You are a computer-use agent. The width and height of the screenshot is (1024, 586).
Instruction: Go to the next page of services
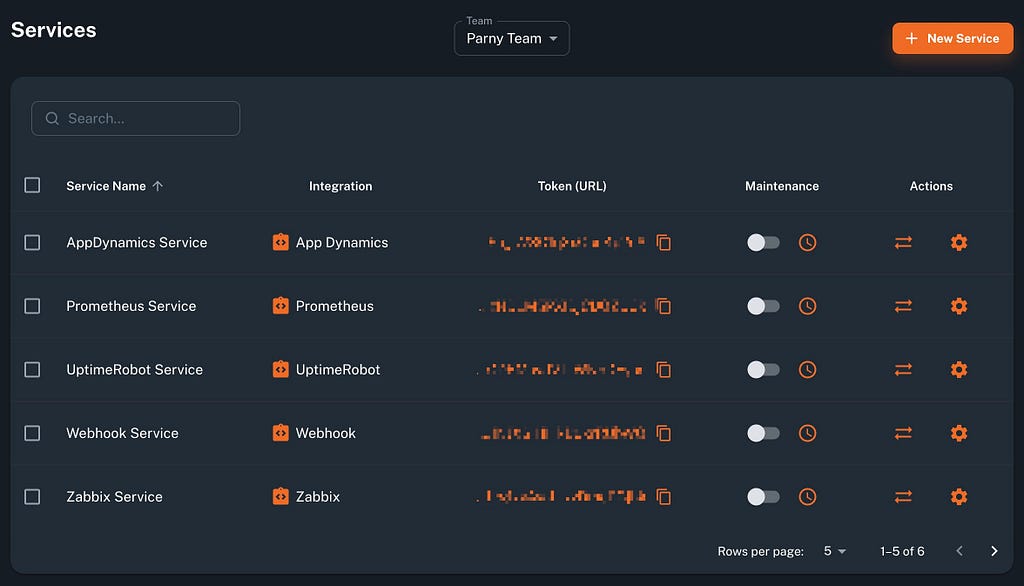[994, 551]
